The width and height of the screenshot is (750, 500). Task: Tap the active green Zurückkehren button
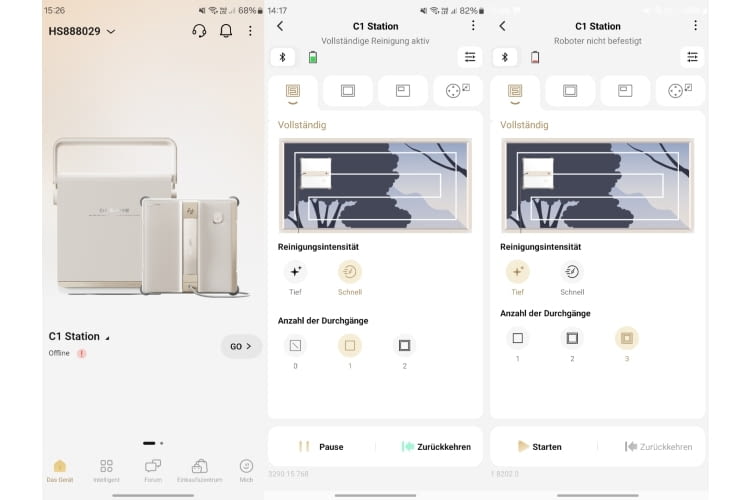click(x=436, y=447)
